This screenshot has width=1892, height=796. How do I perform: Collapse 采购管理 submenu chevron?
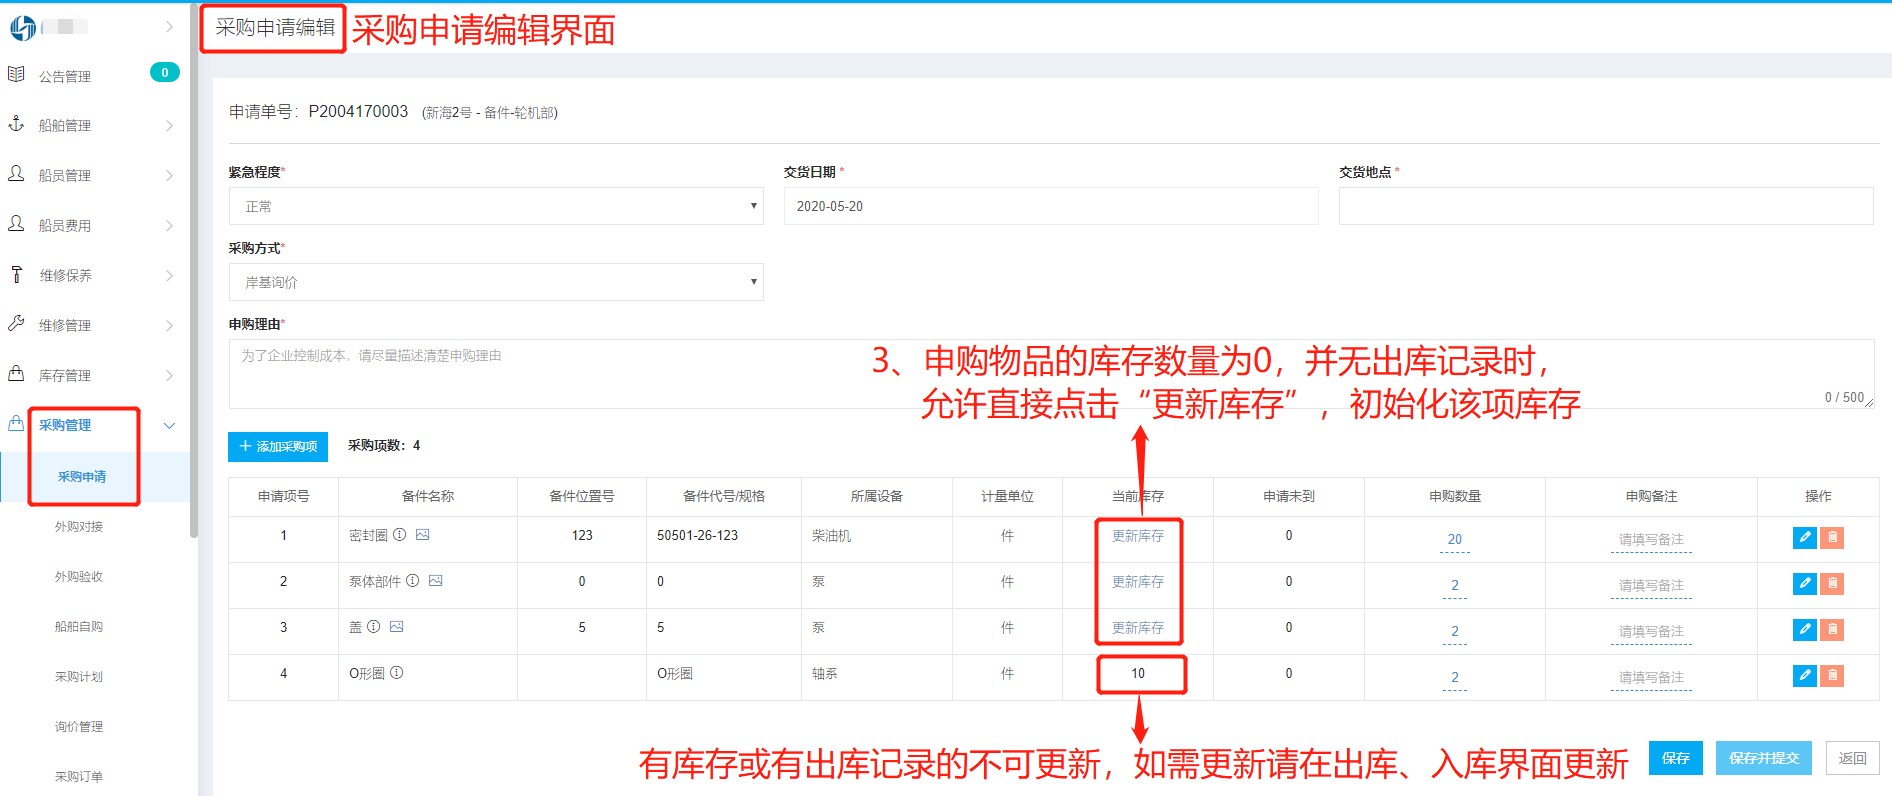[x=169, y=425]
